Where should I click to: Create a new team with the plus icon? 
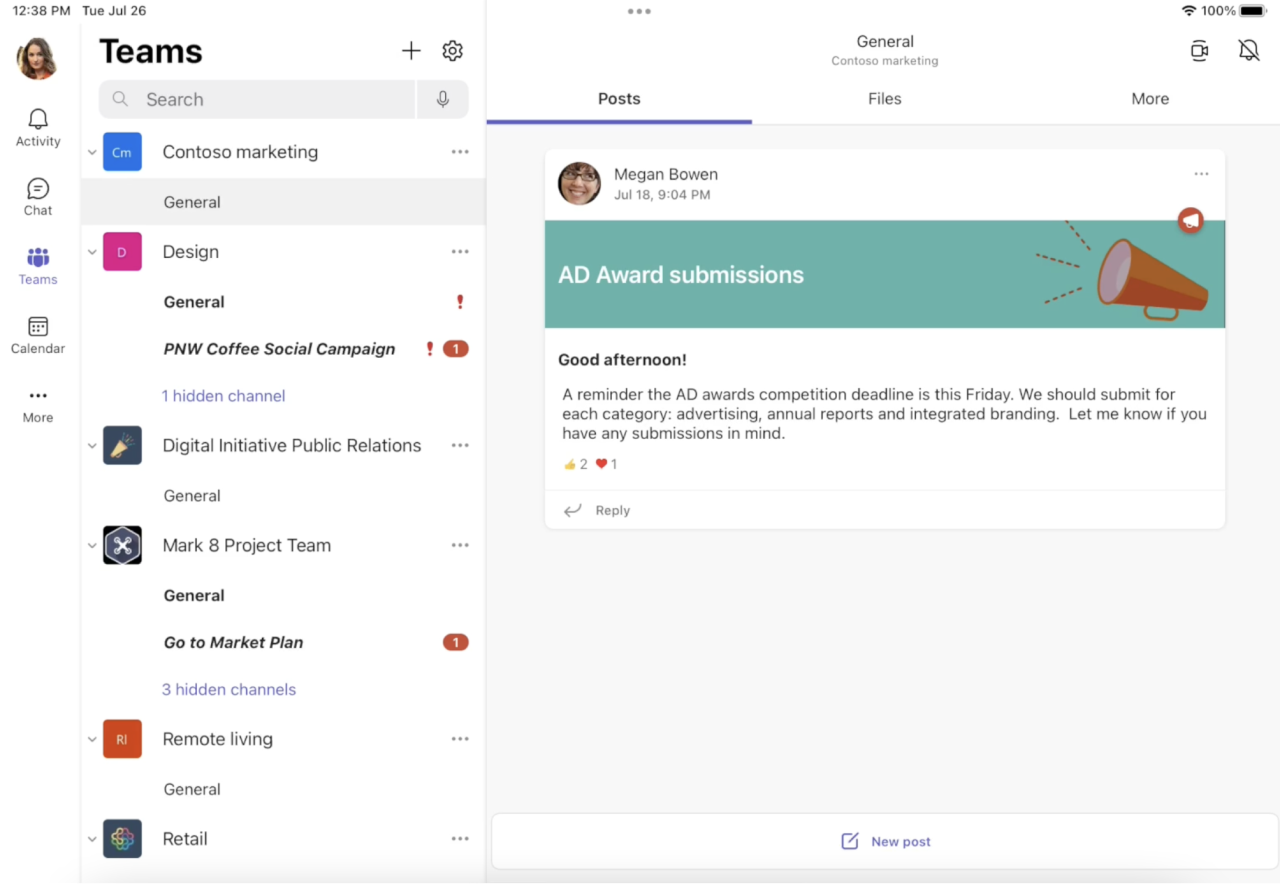tap(411, 50)
